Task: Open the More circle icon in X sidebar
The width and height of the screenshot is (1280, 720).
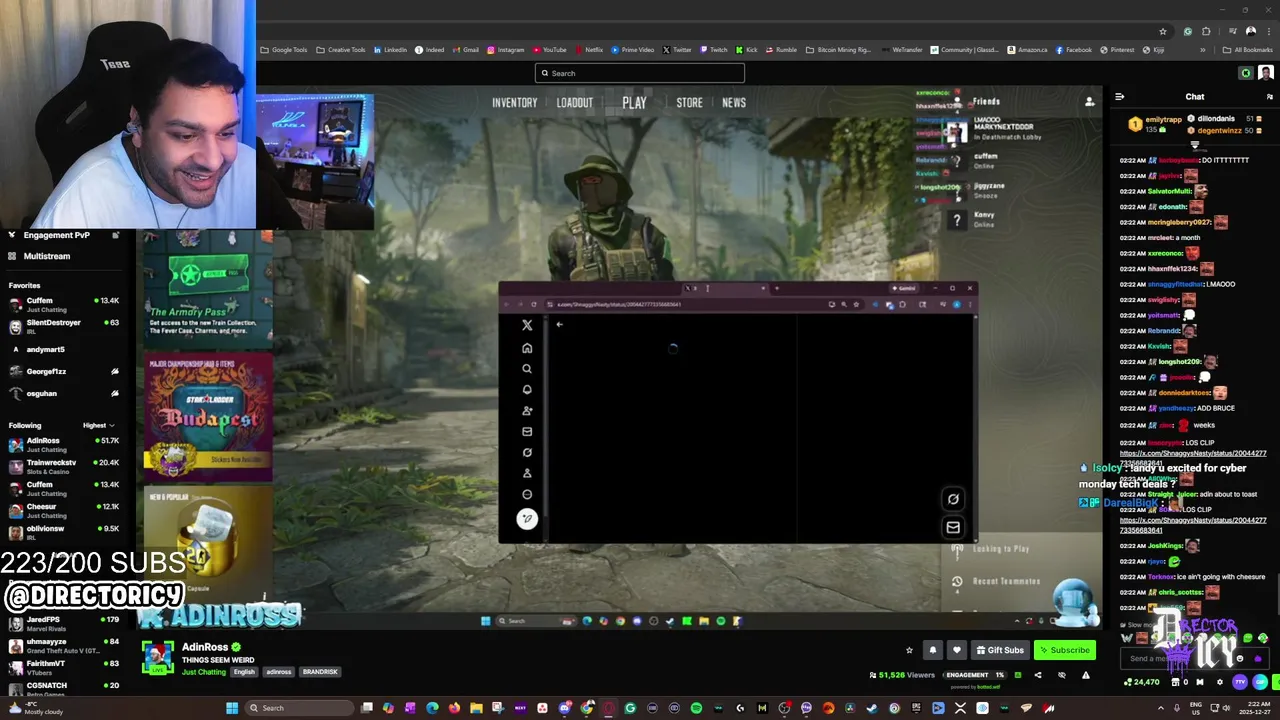Action: coord(527,494)
